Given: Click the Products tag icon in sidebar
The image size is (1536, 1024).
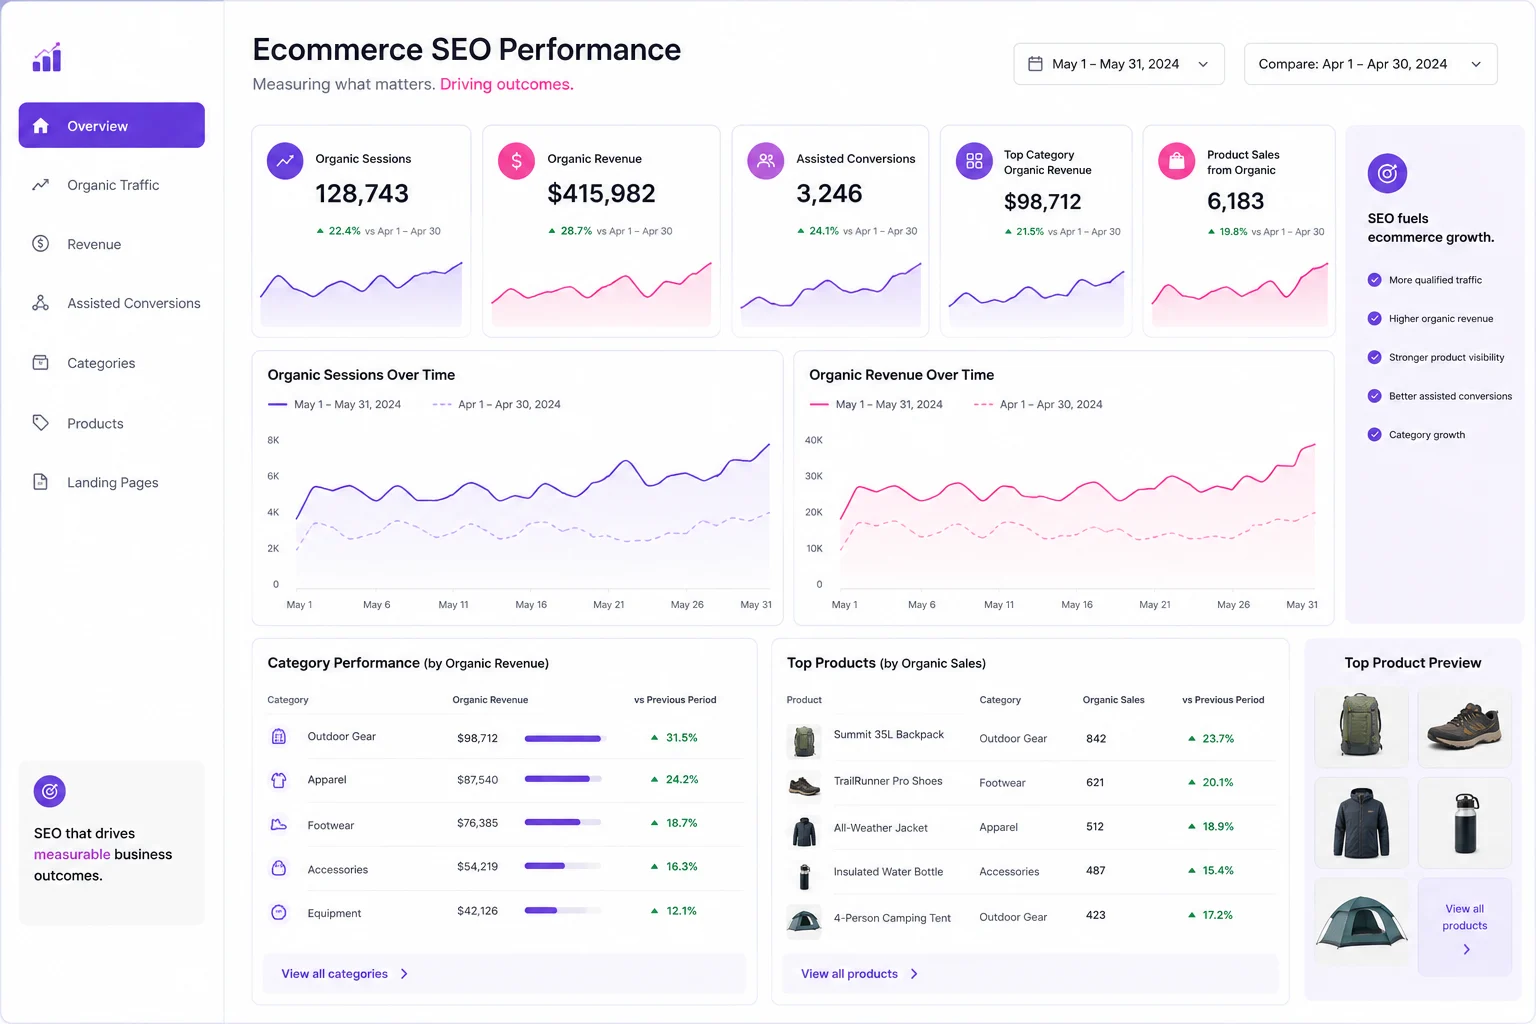Looking at the screenshot, I should (x=41, y=423).
